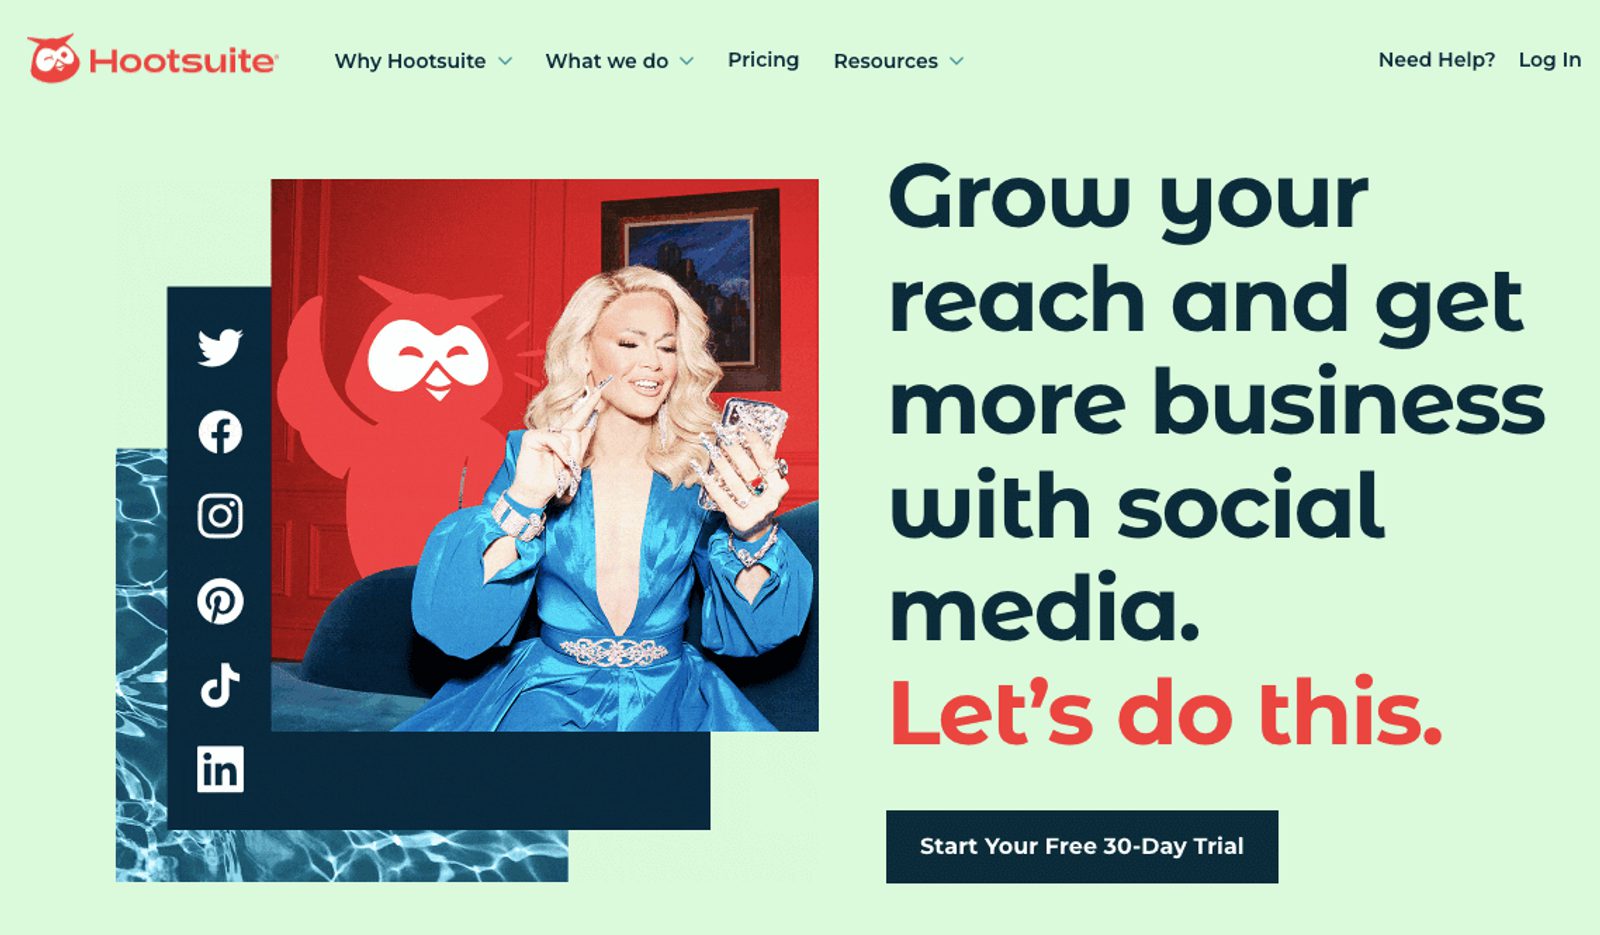Expand the What we do chevron
This screenshot has width=1600, height=935.
tap(687, 61)
